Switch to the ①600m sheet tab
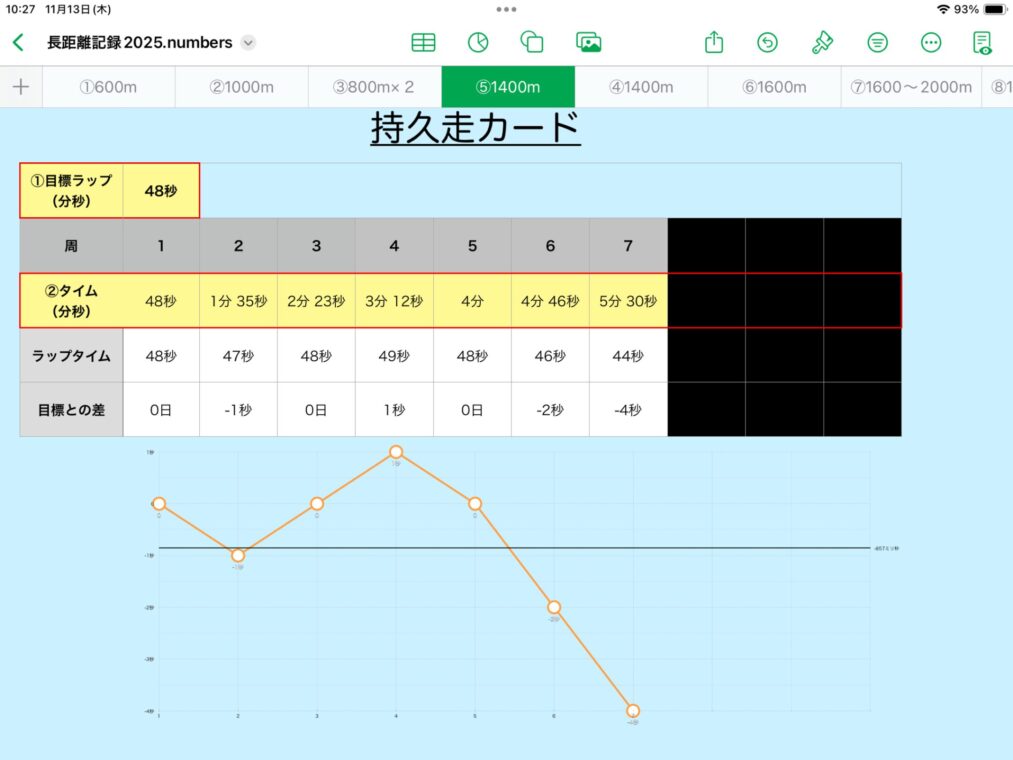The width and height of the screenshot is (1013, 760). click(x=108, y=87)
